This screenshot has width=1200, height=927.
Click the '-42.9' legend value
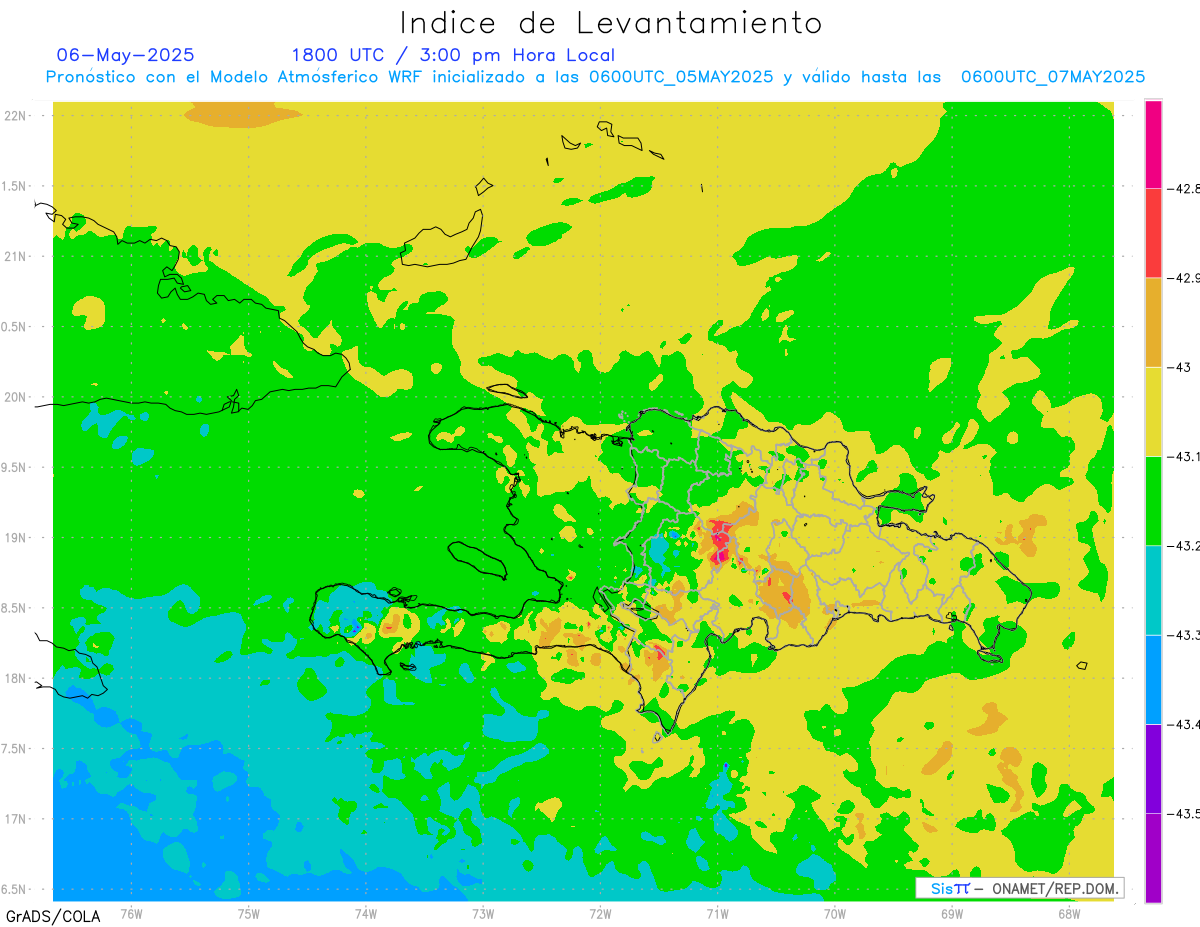1184,278
